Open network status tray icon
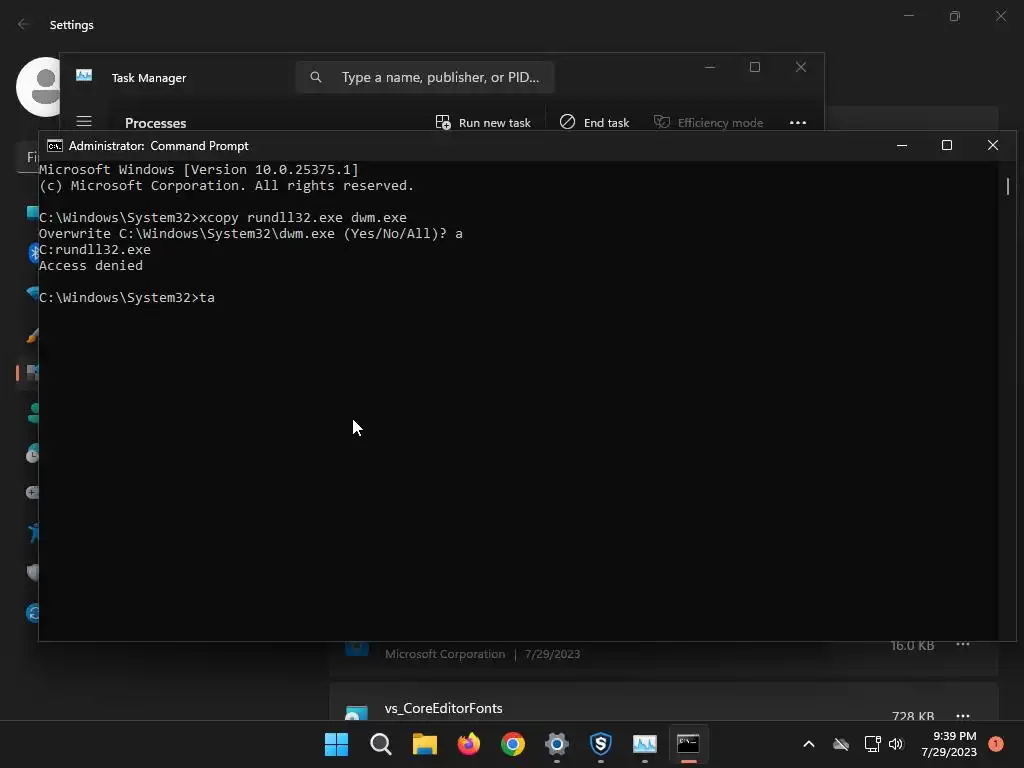This screenshot has height=768, width=1024. pyautogui.click(x=872, y=744)
